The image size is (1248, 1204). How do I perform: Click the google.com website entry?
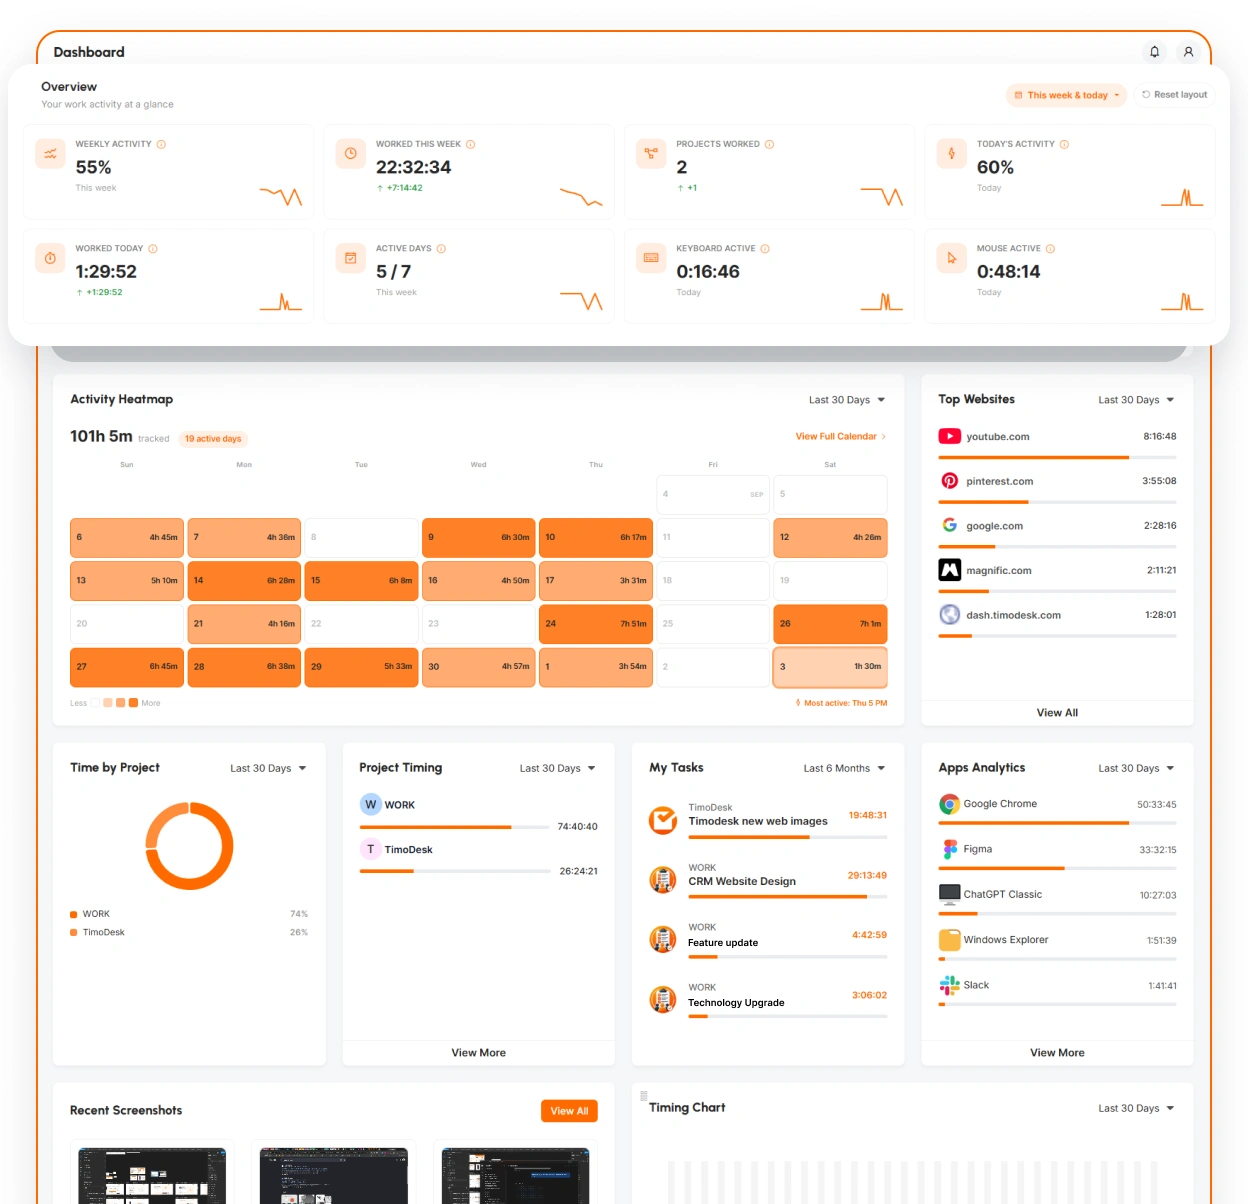(1057, 530)
